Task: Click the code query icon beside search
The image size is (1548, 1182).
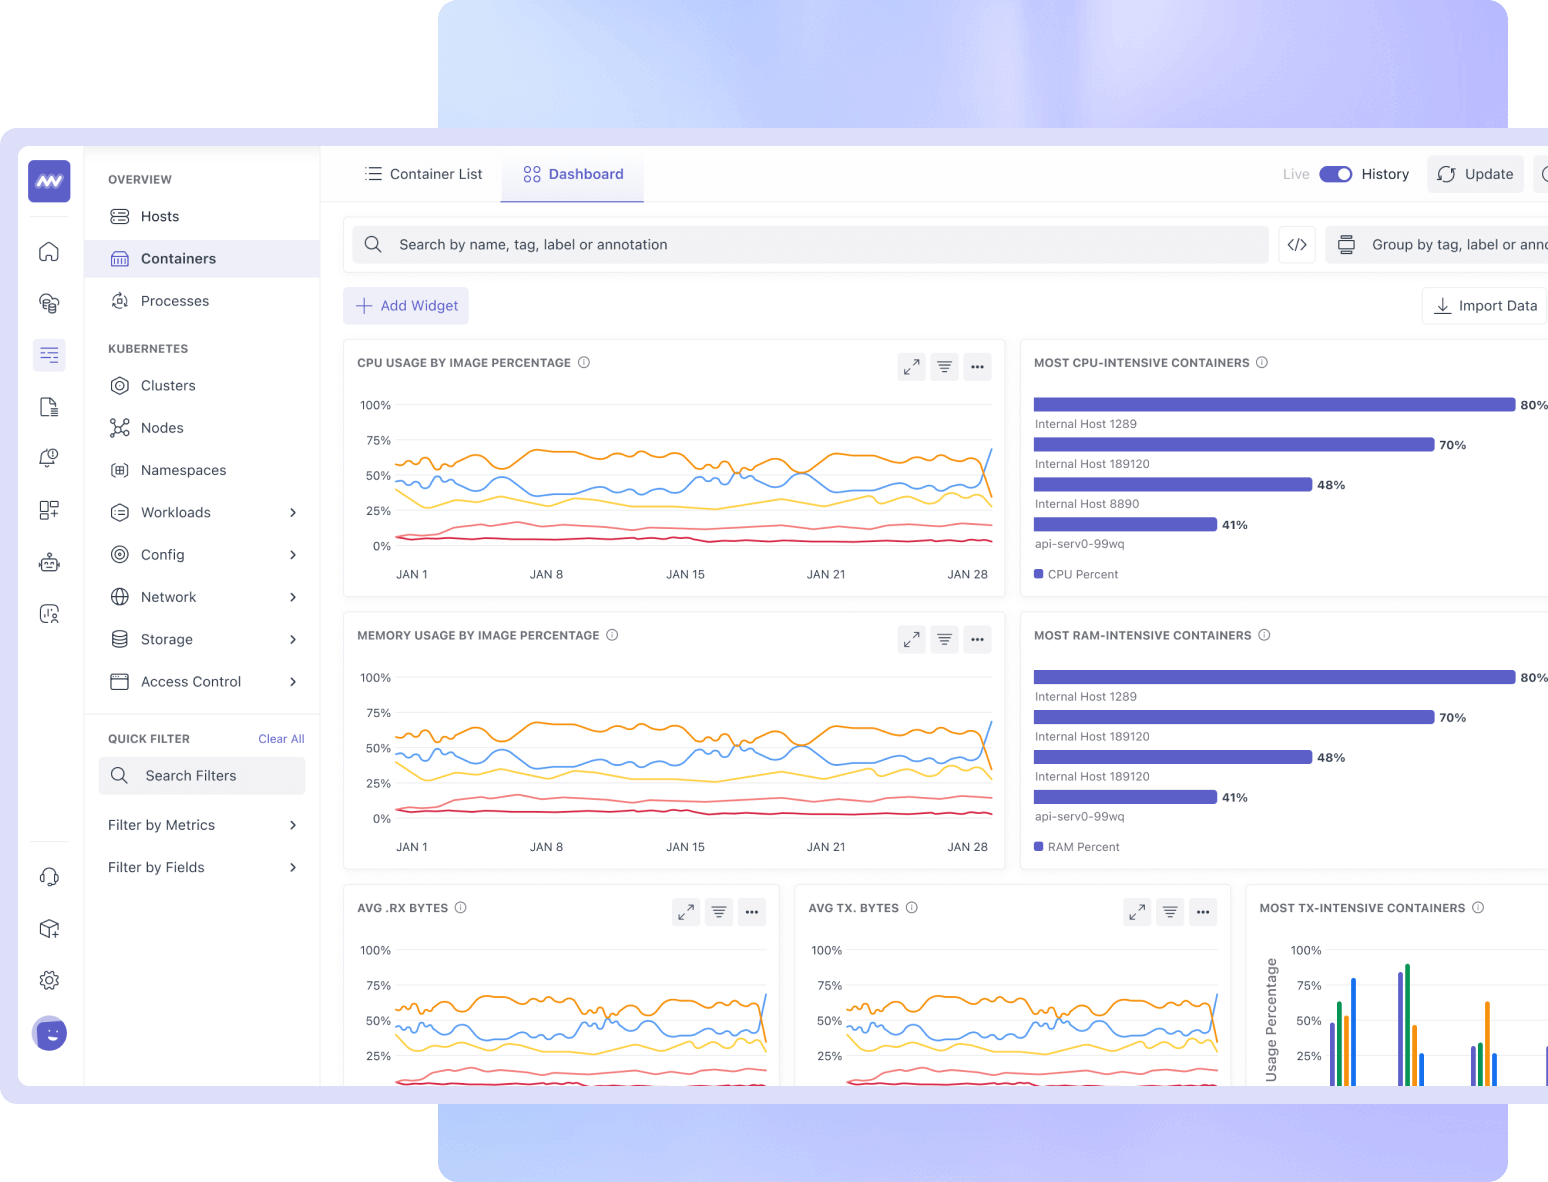Action: (x=1297, y=245)
